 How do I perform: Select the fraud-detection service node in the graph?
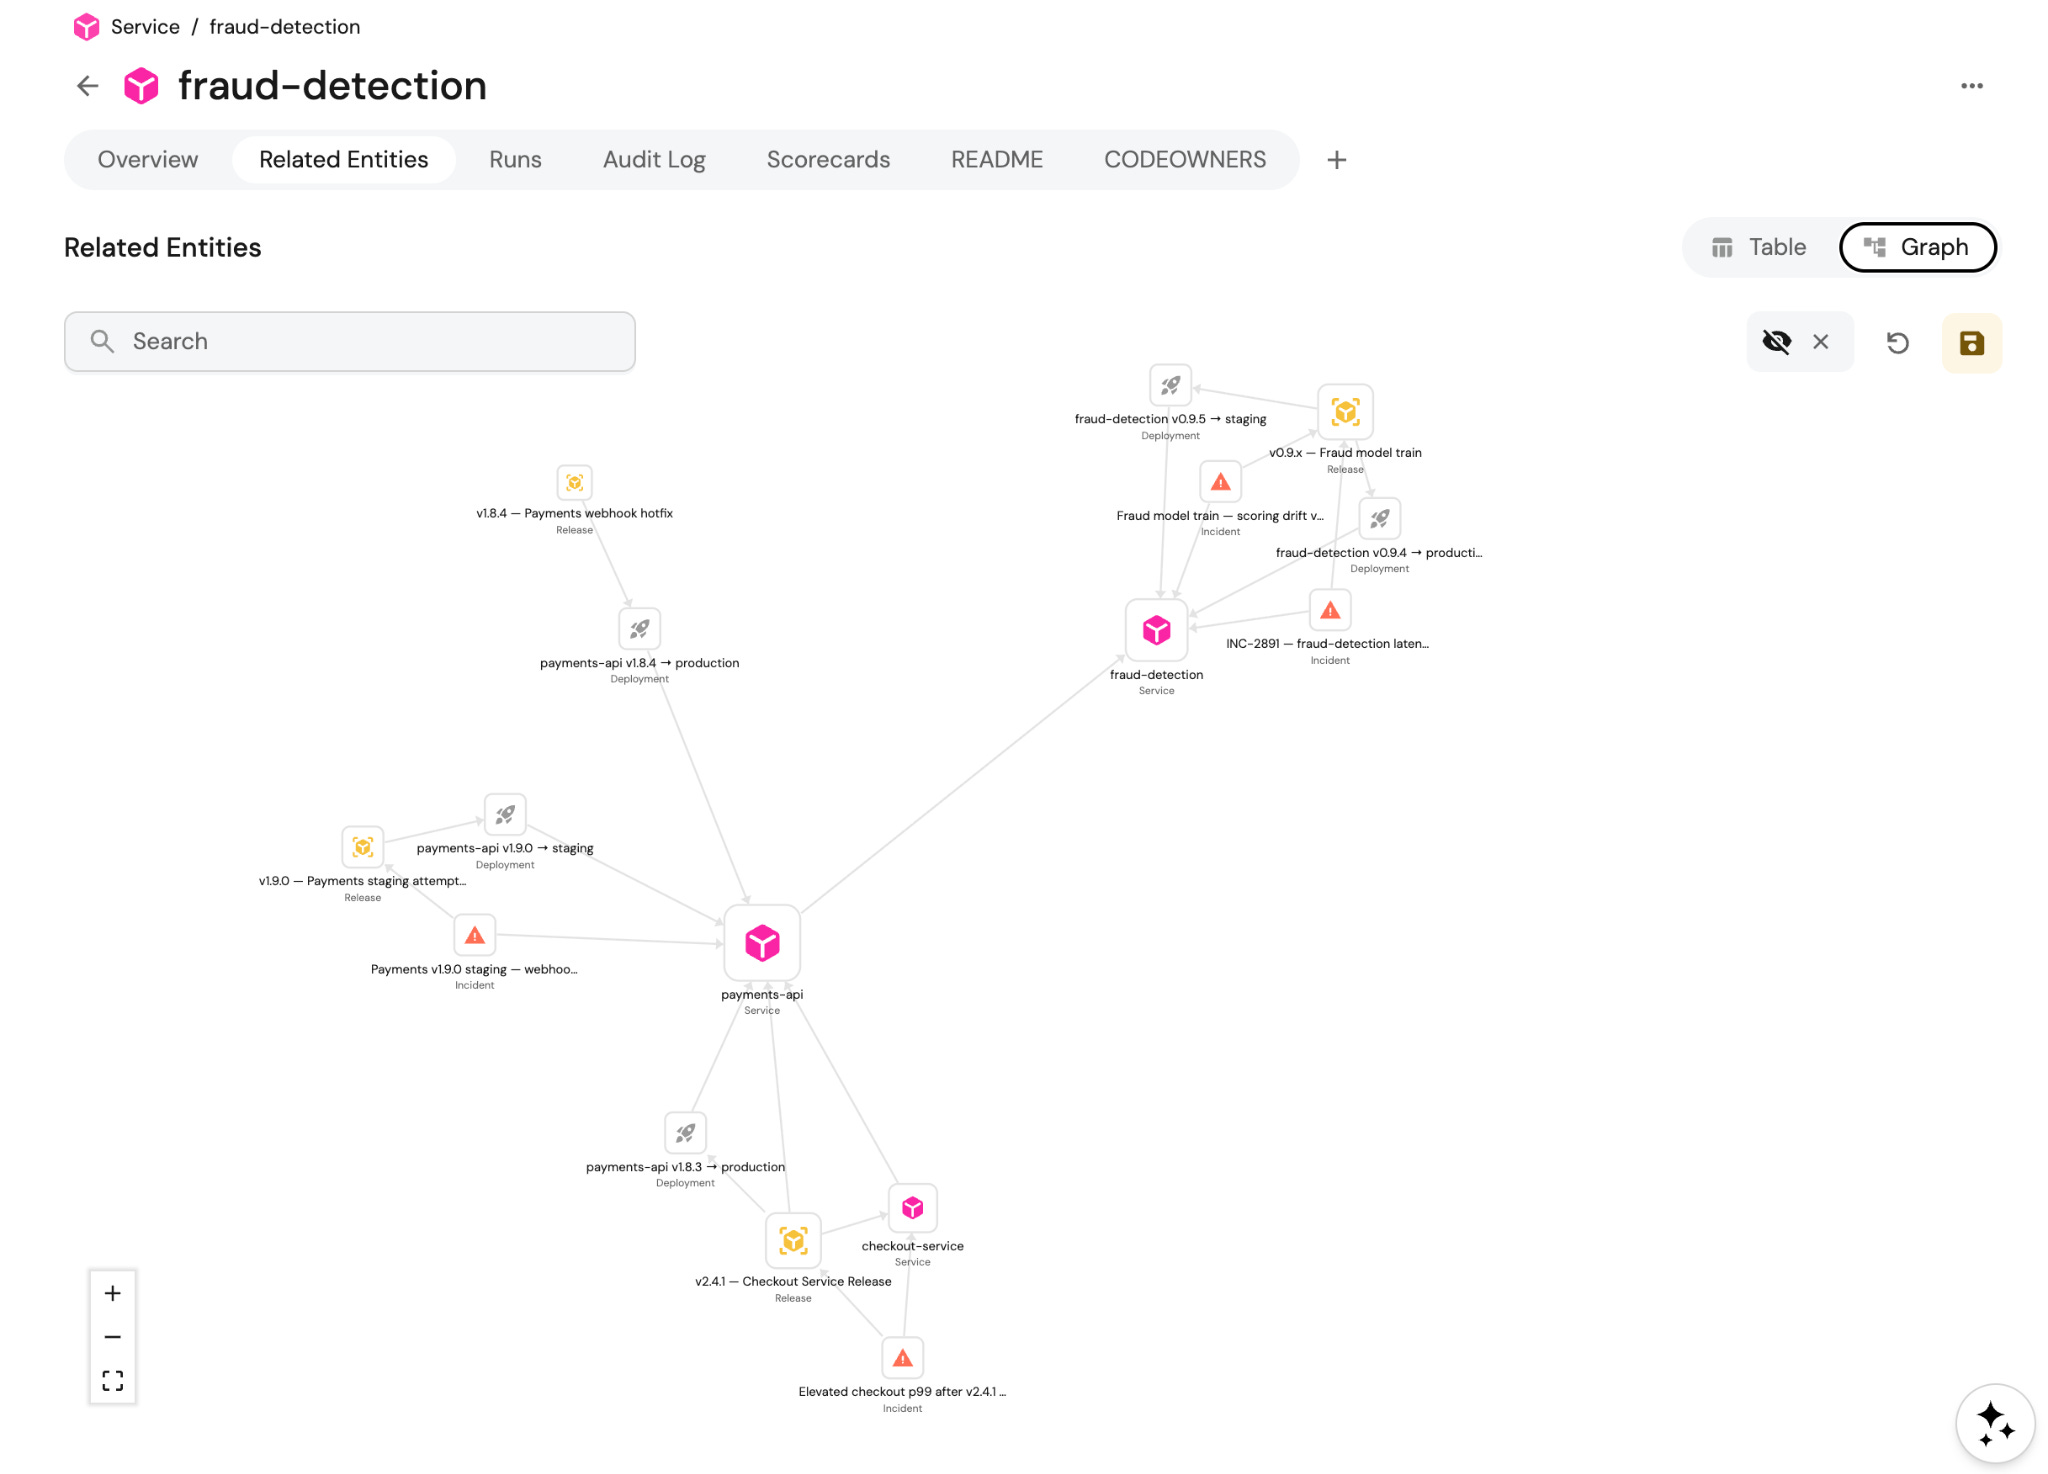click(x=1156, y=630)
